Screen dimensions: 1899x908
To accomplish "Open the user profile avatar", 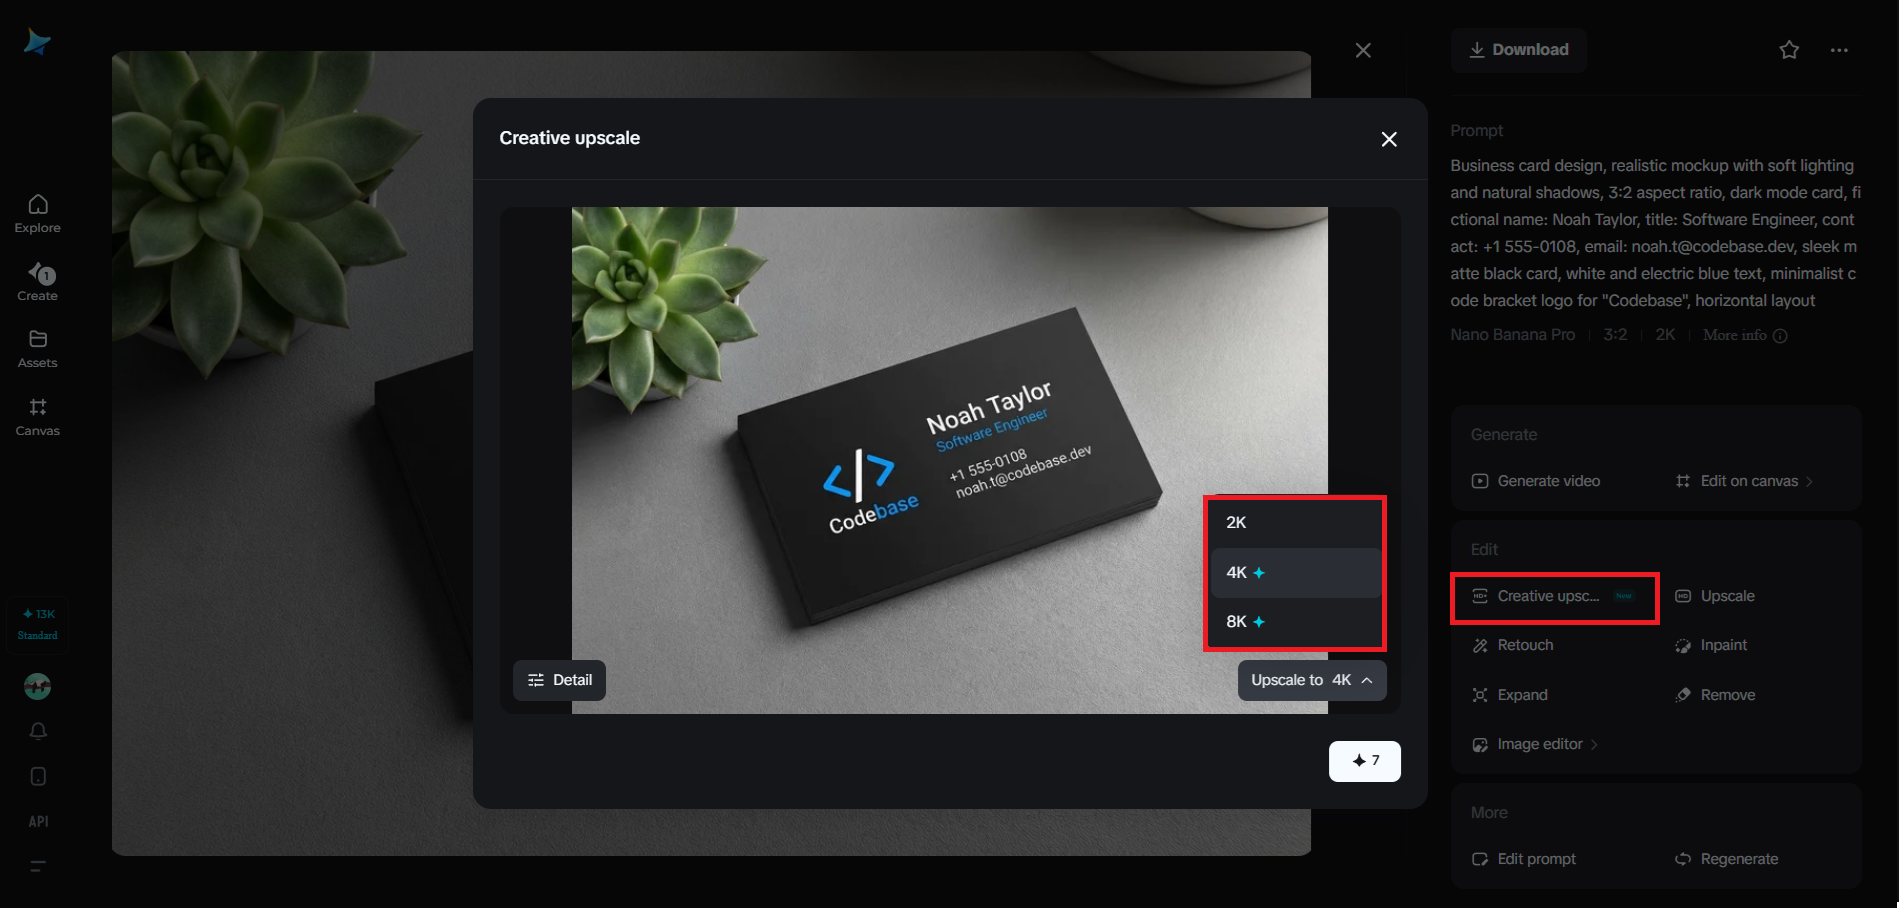I will [x=38, y=686].
